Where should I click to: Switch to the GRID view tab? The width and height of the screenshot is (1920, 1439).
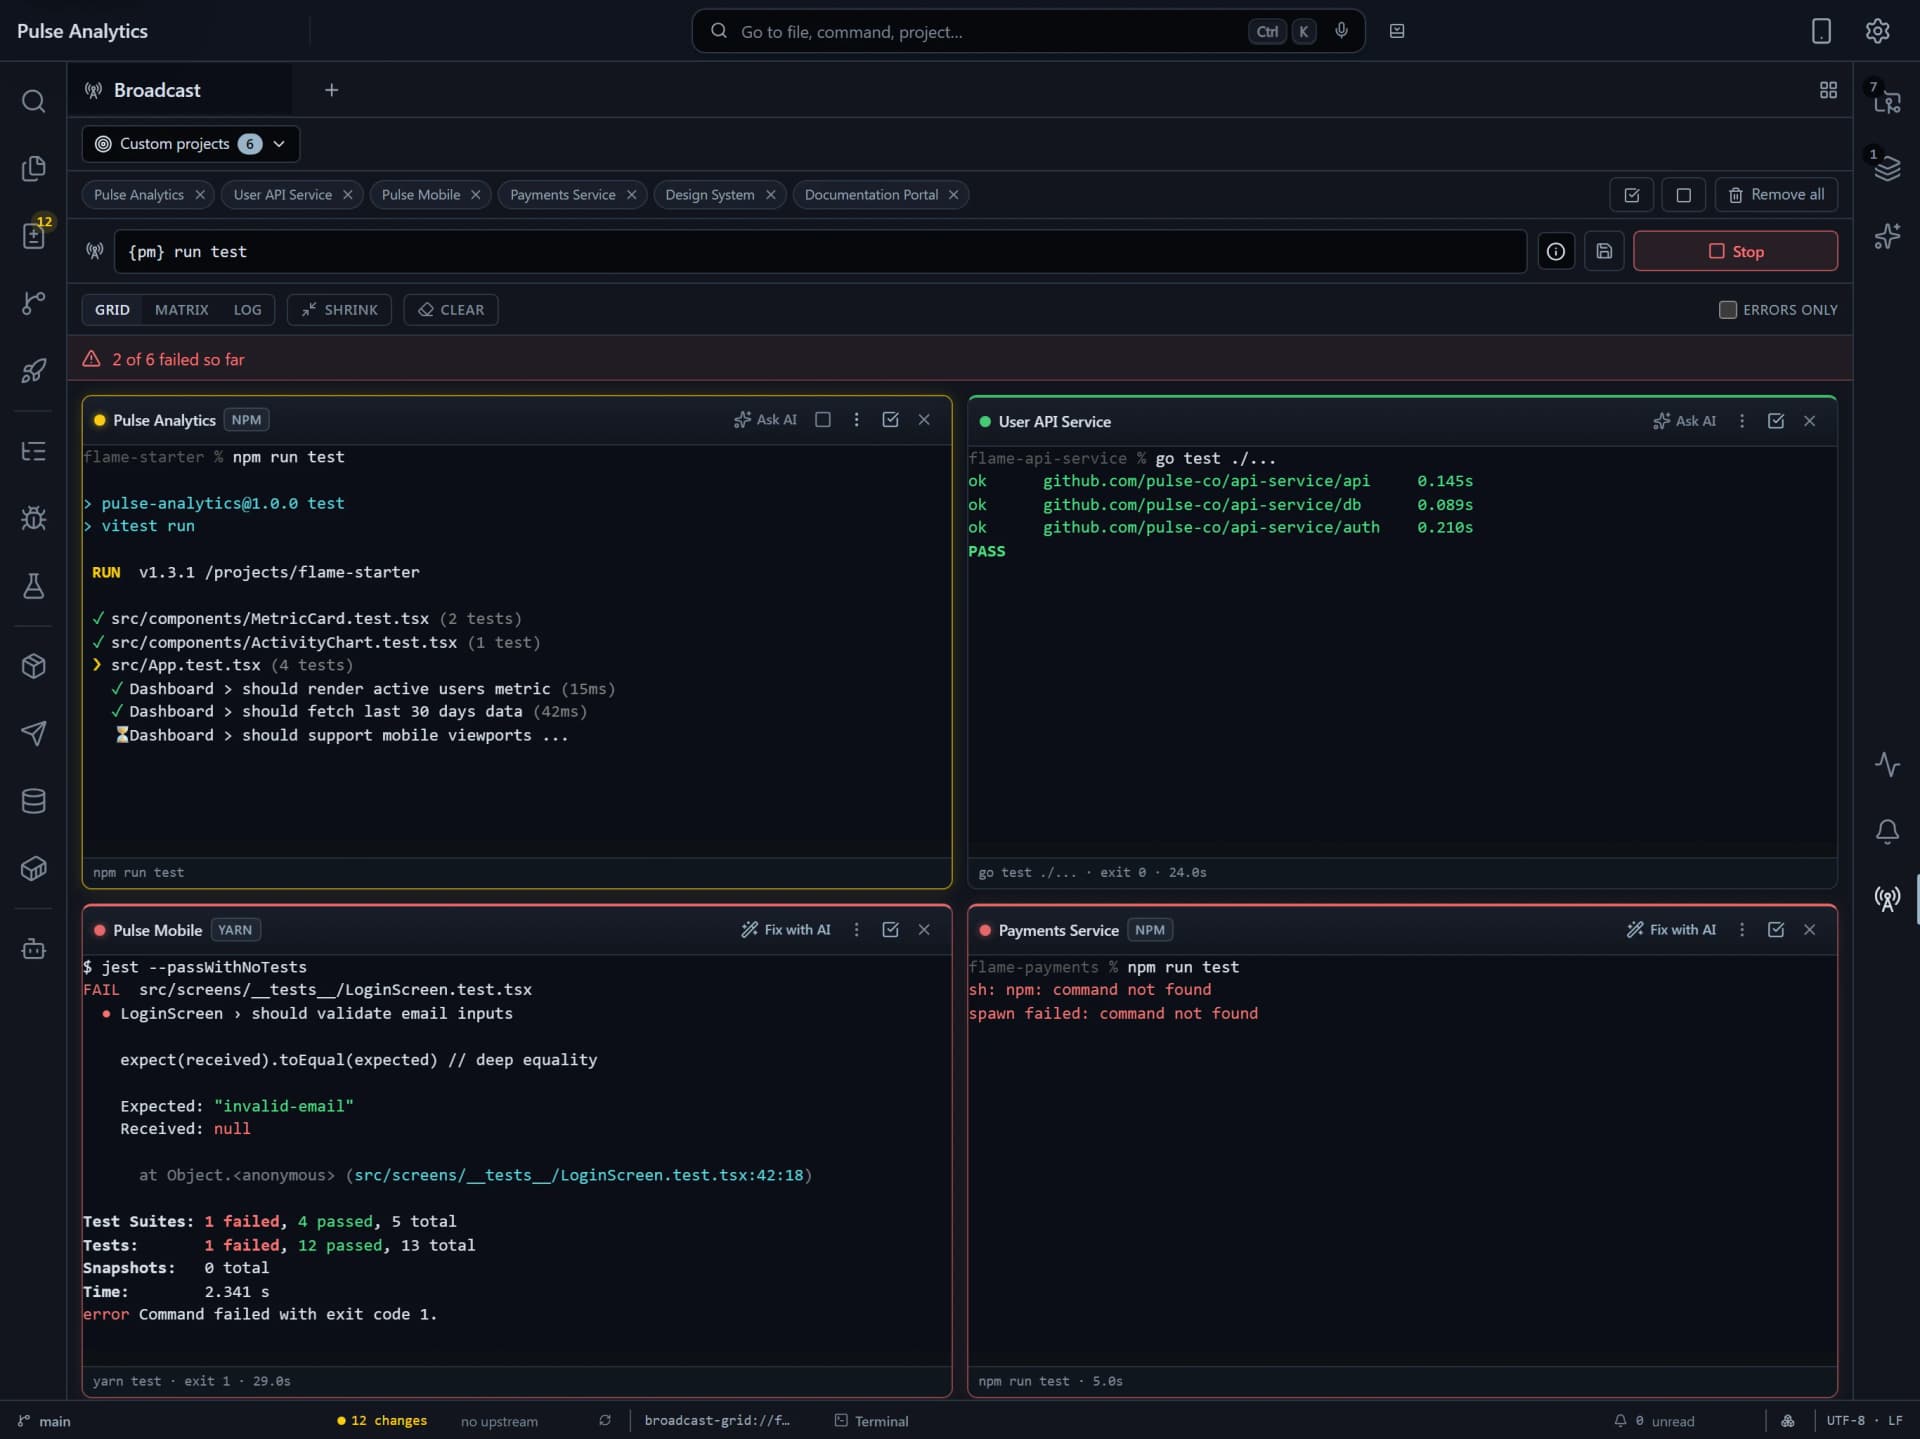click(x=112, y=310)
